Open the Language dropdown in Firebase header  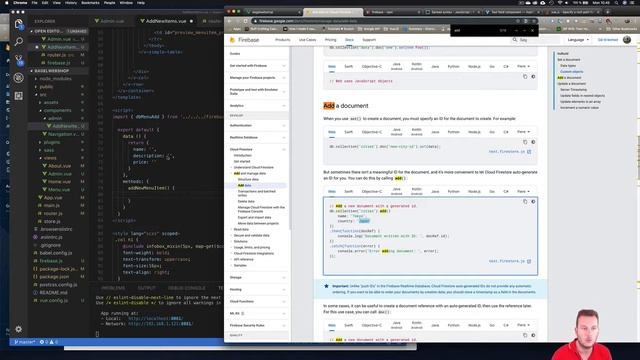click(578, 40)
